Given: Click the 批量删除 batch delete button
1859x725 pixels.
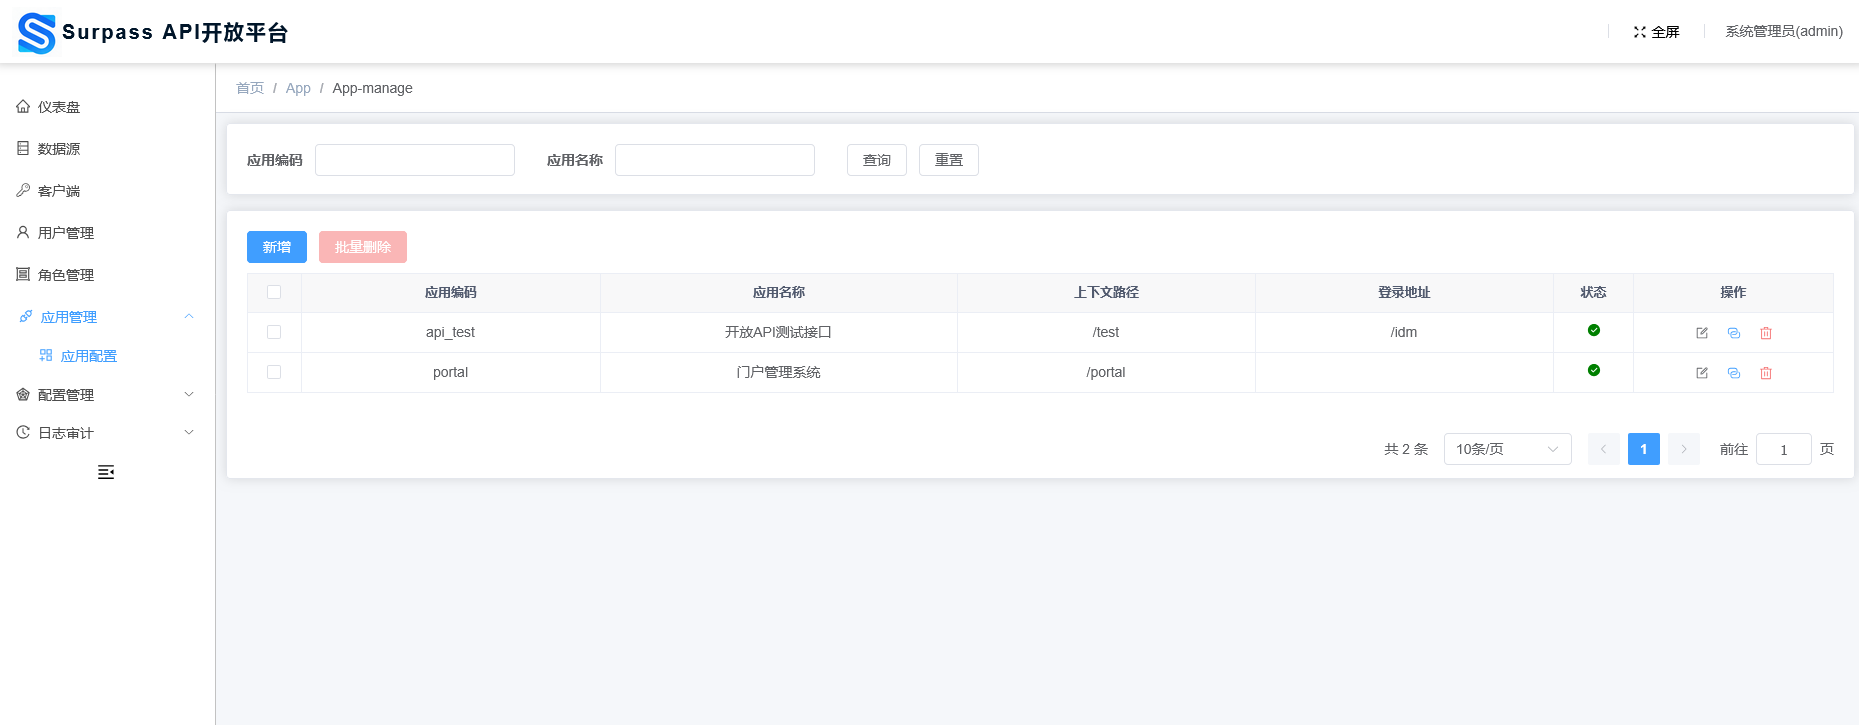Looking at the screenshot, I should (363, 247).
